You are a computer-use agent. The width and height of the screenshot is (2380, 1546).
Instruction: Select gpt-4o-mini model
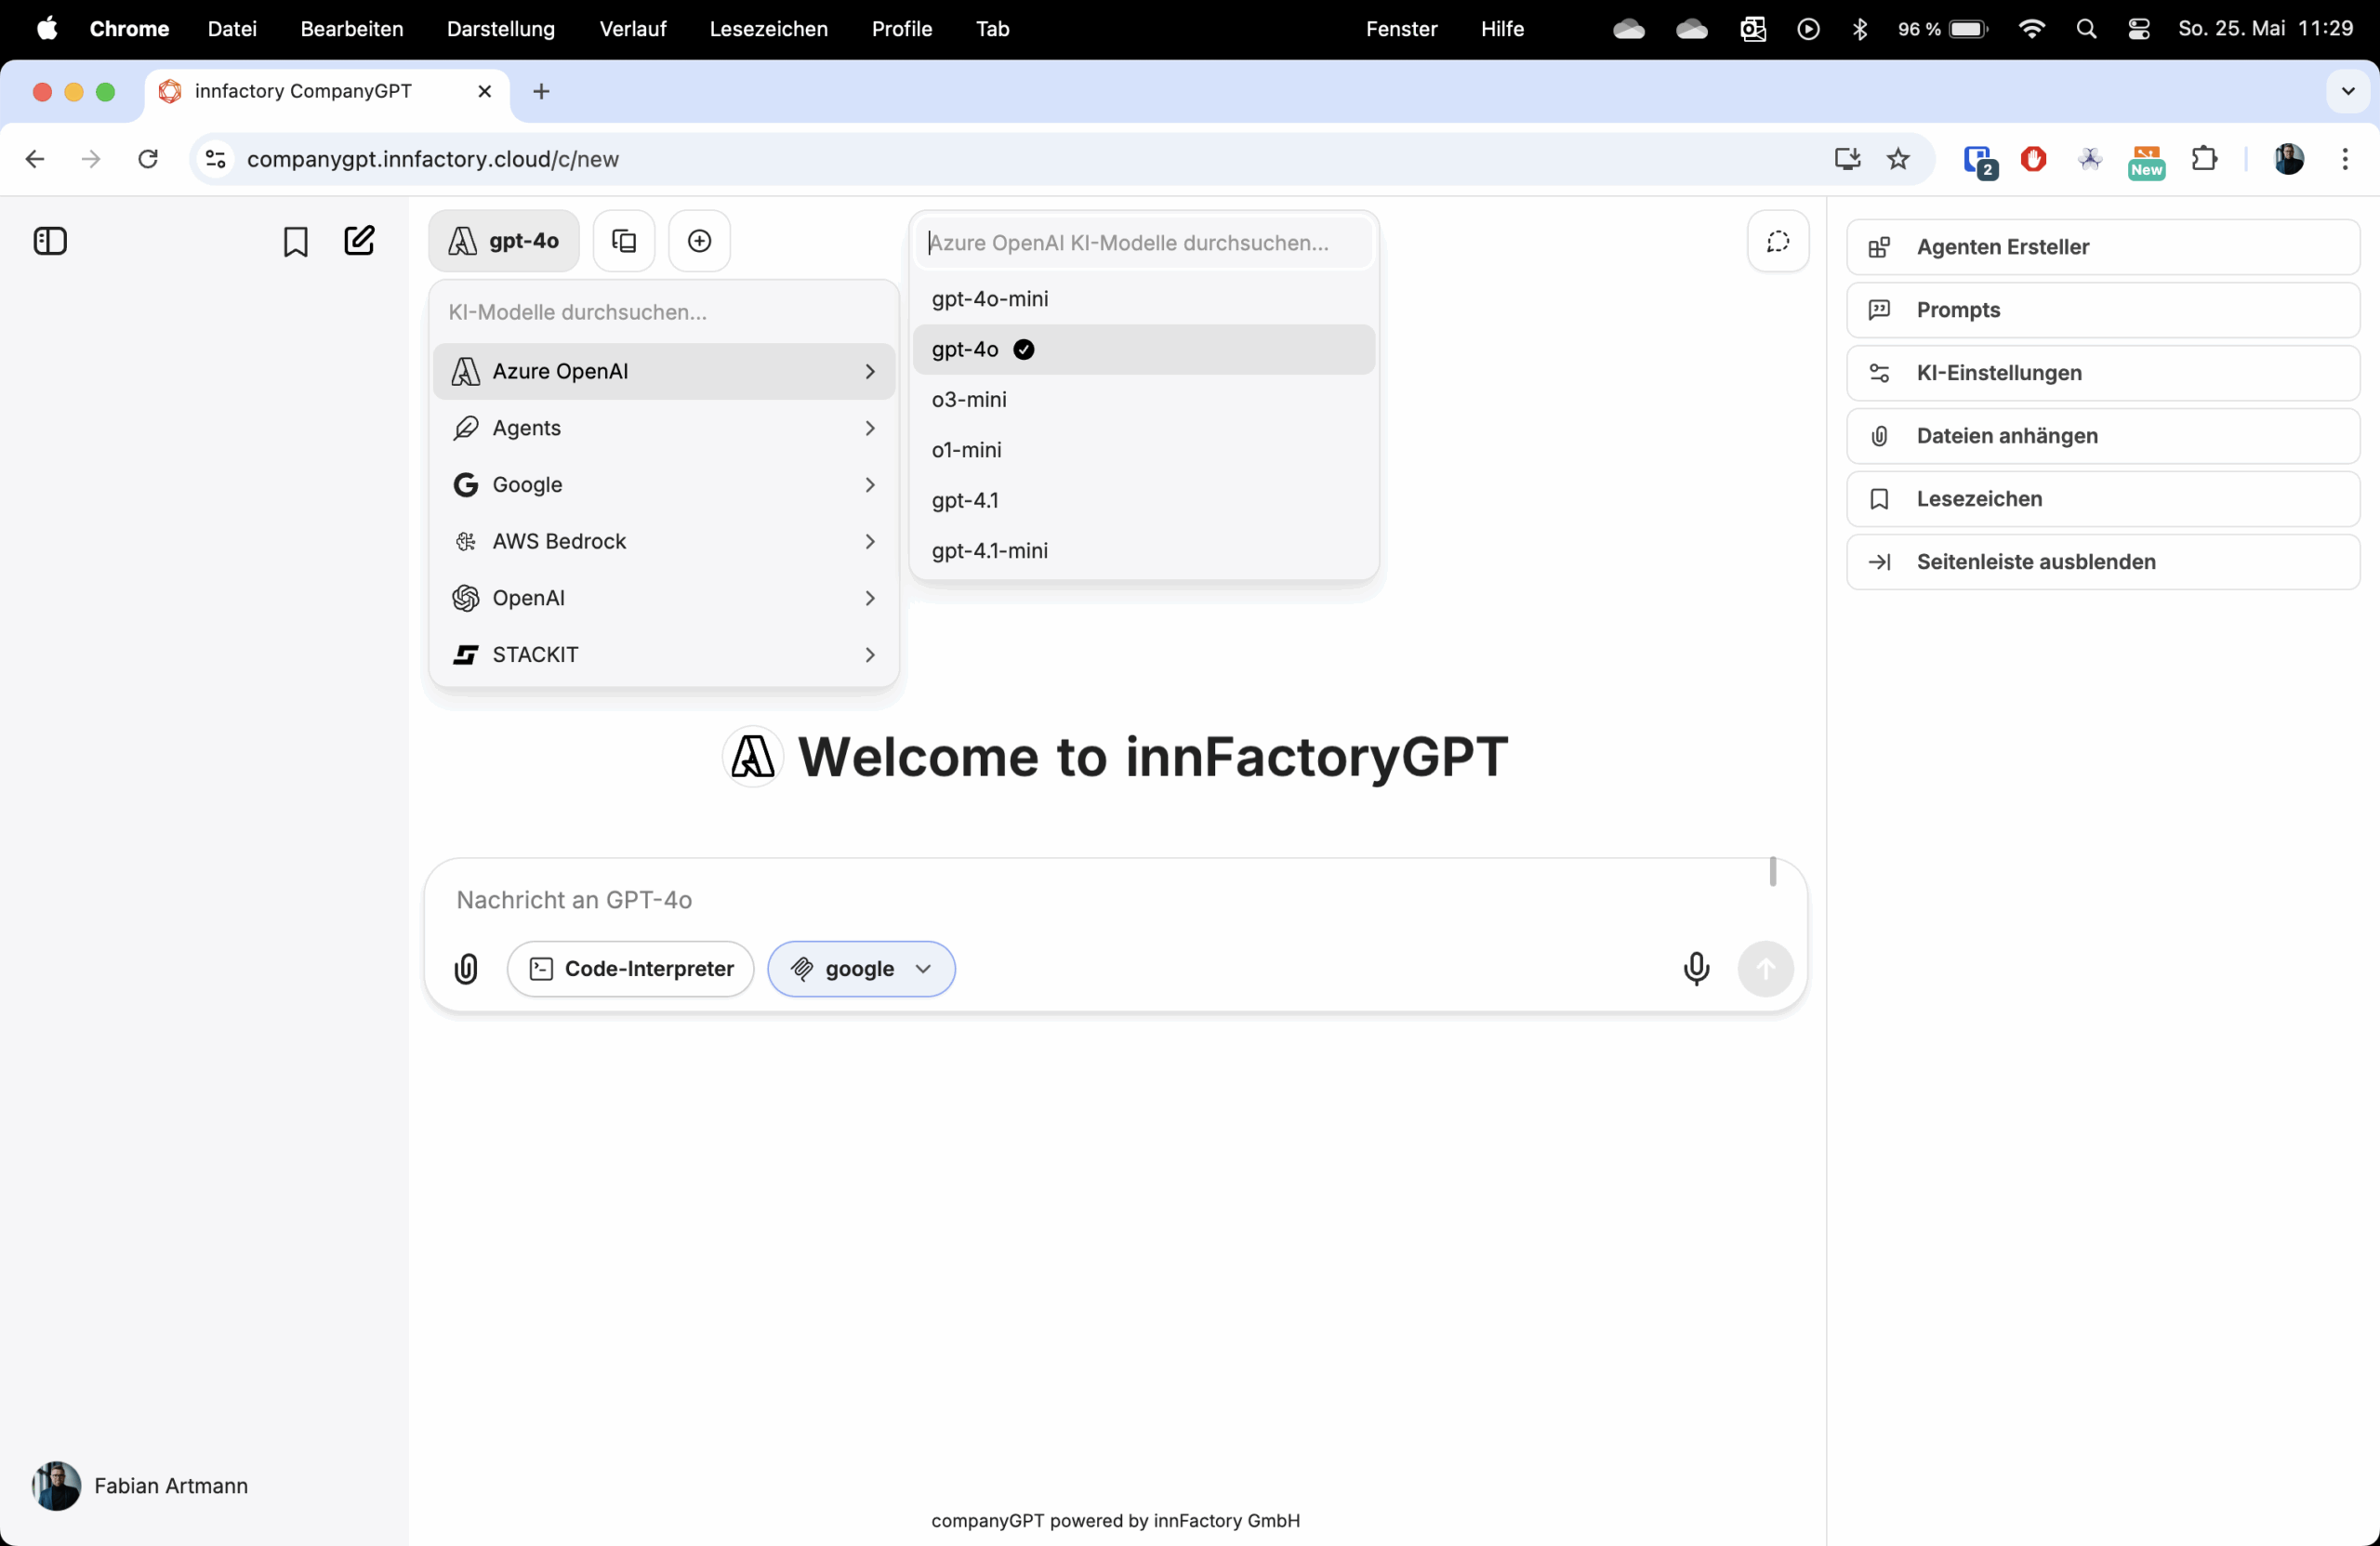click(x=1143, y=299)
